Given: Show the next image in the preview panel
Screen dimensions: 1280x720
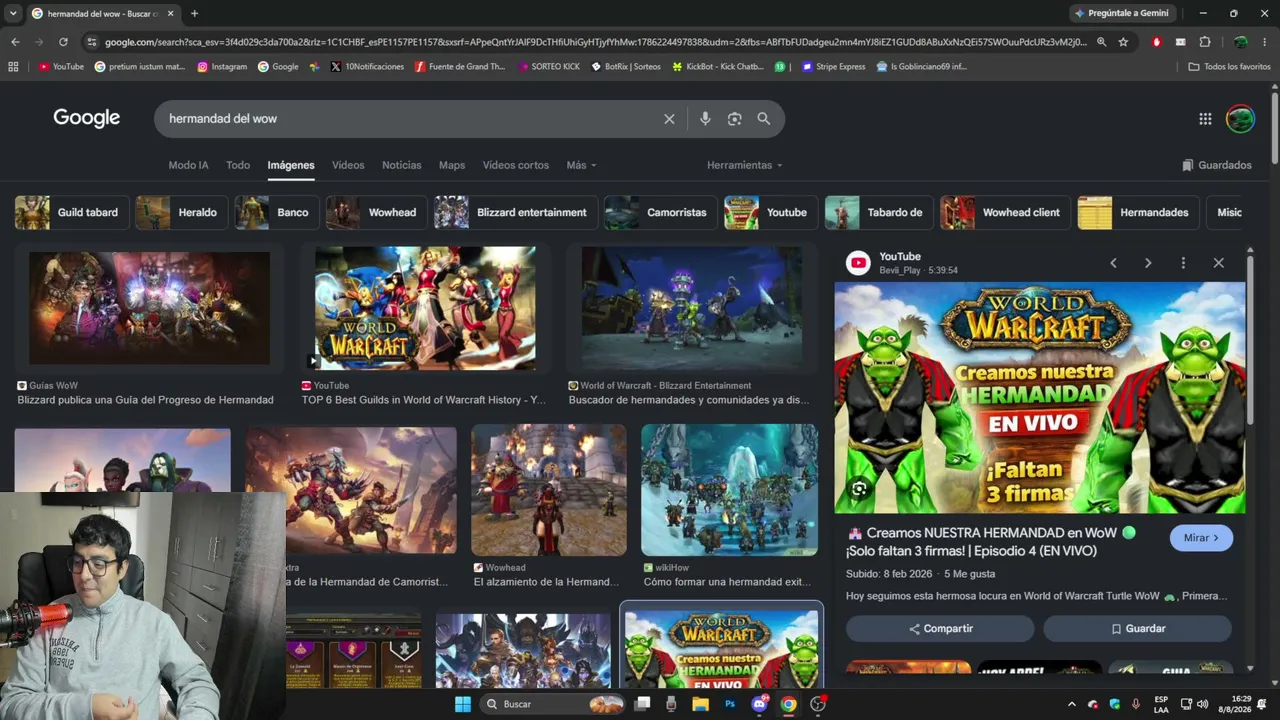Looking at the screenshot, I should pos(1148,263).
